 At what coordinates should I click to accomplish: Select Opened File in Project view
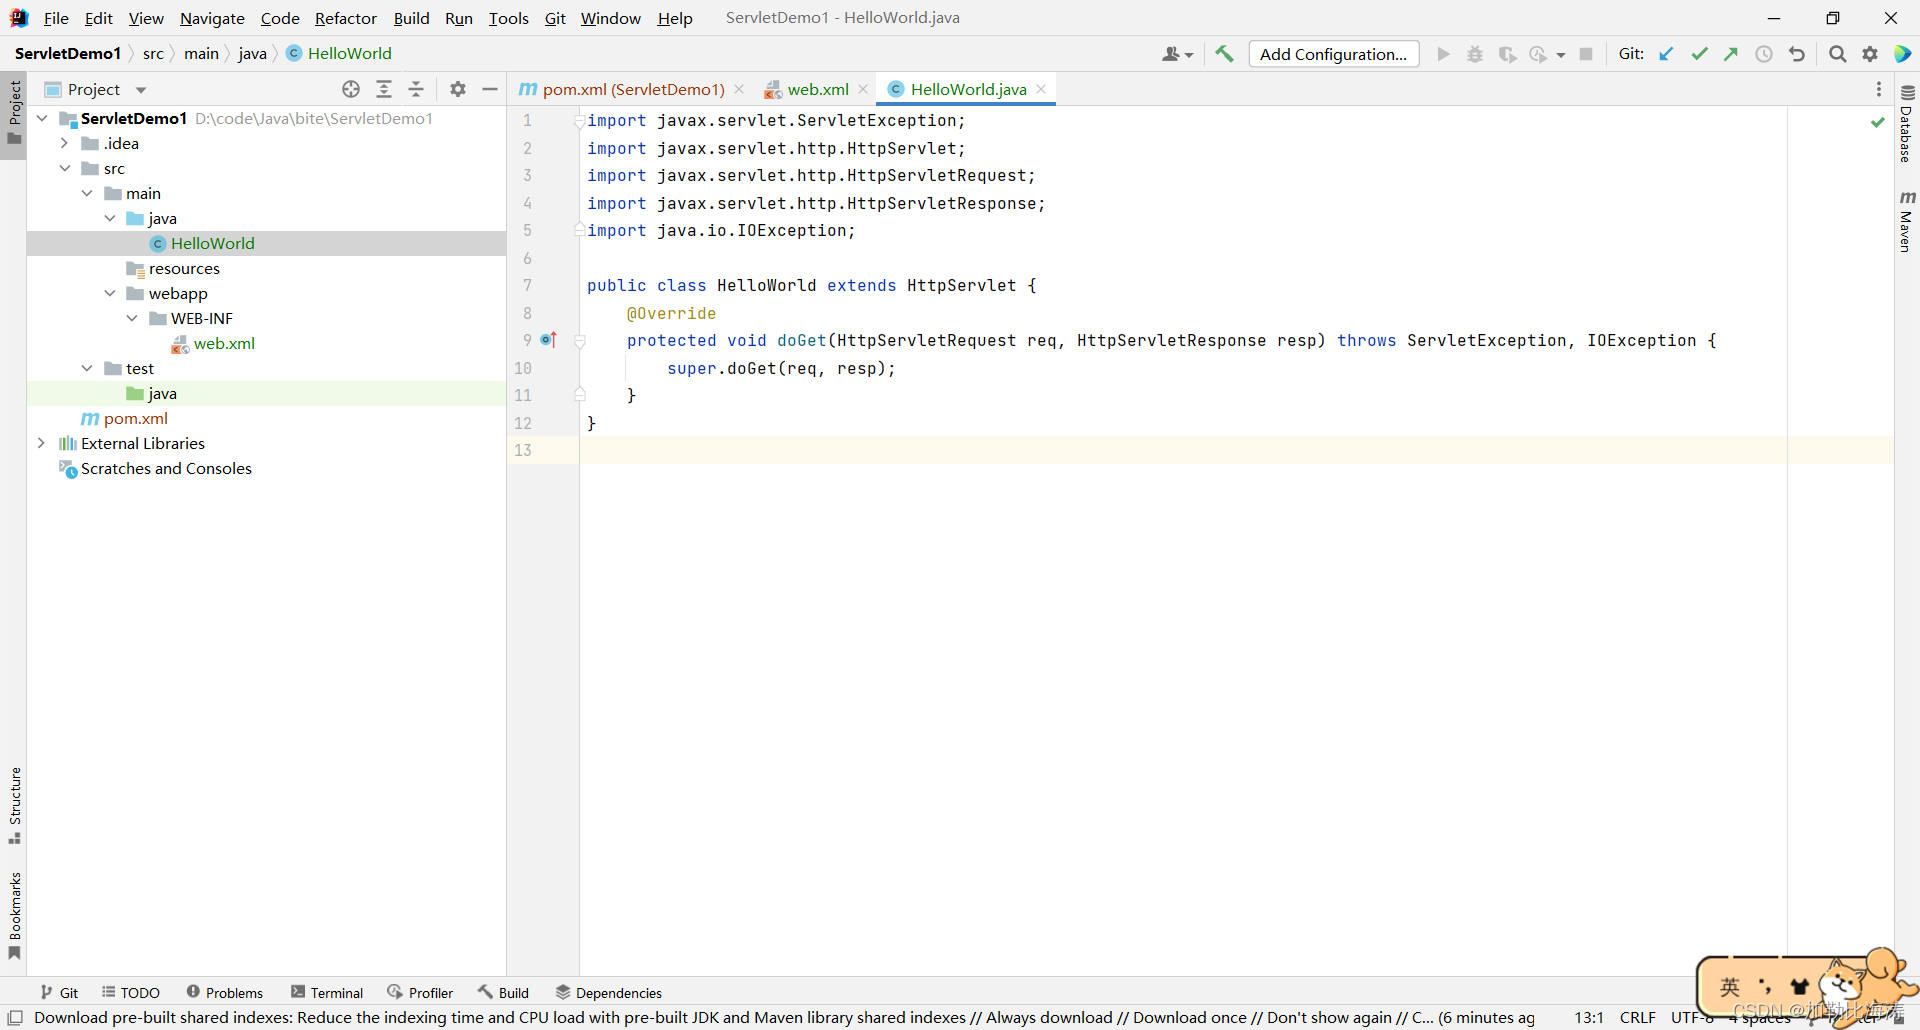pos(351,89)
